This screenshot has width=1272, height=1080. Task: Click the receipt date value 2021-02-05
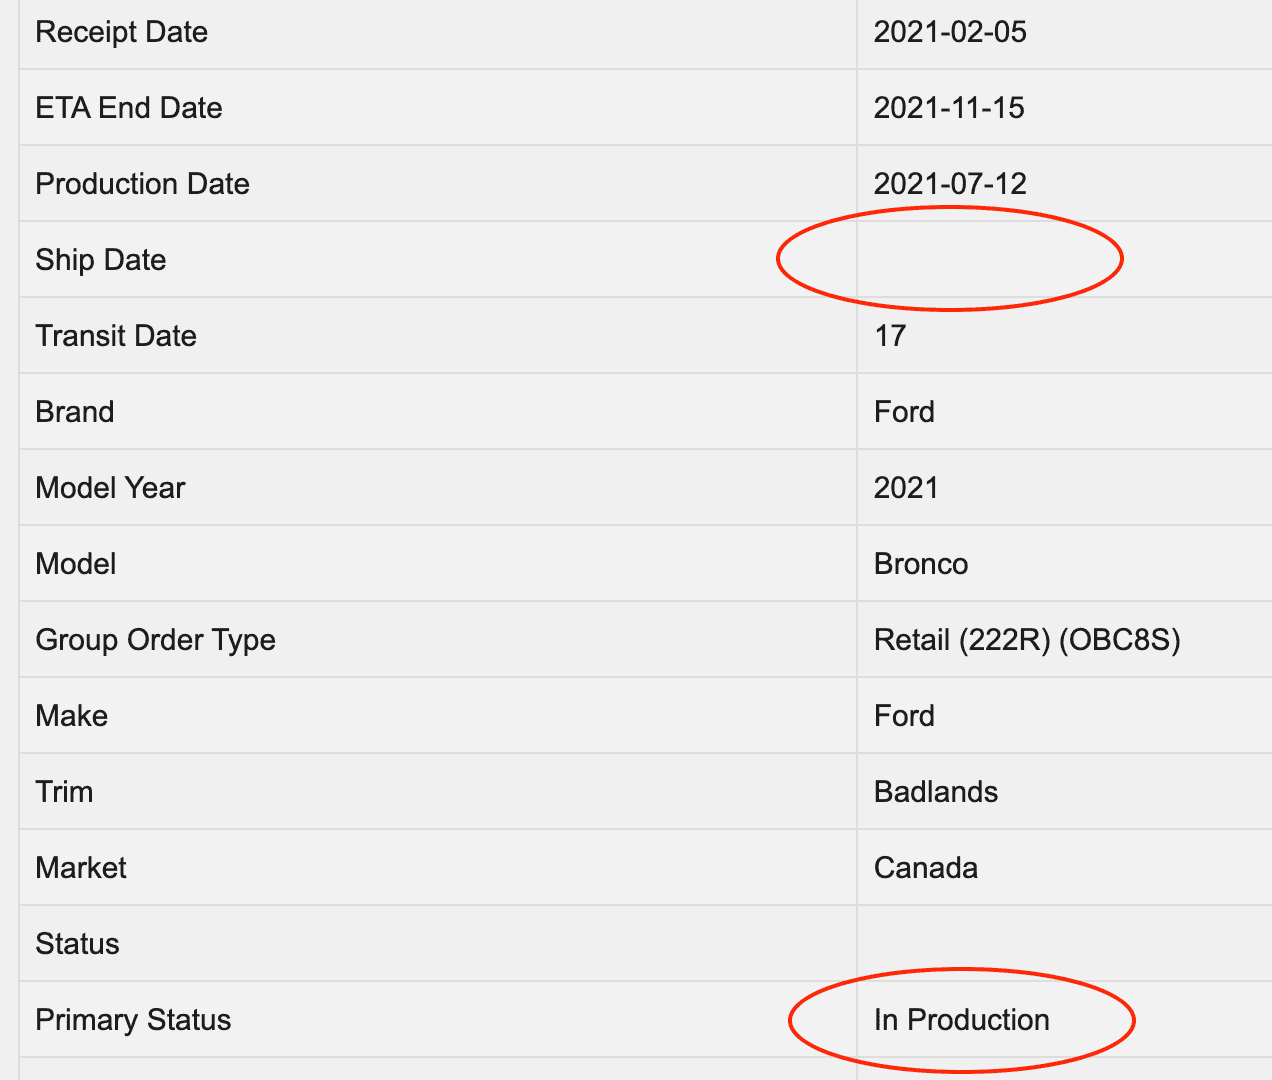click(950, 32)
